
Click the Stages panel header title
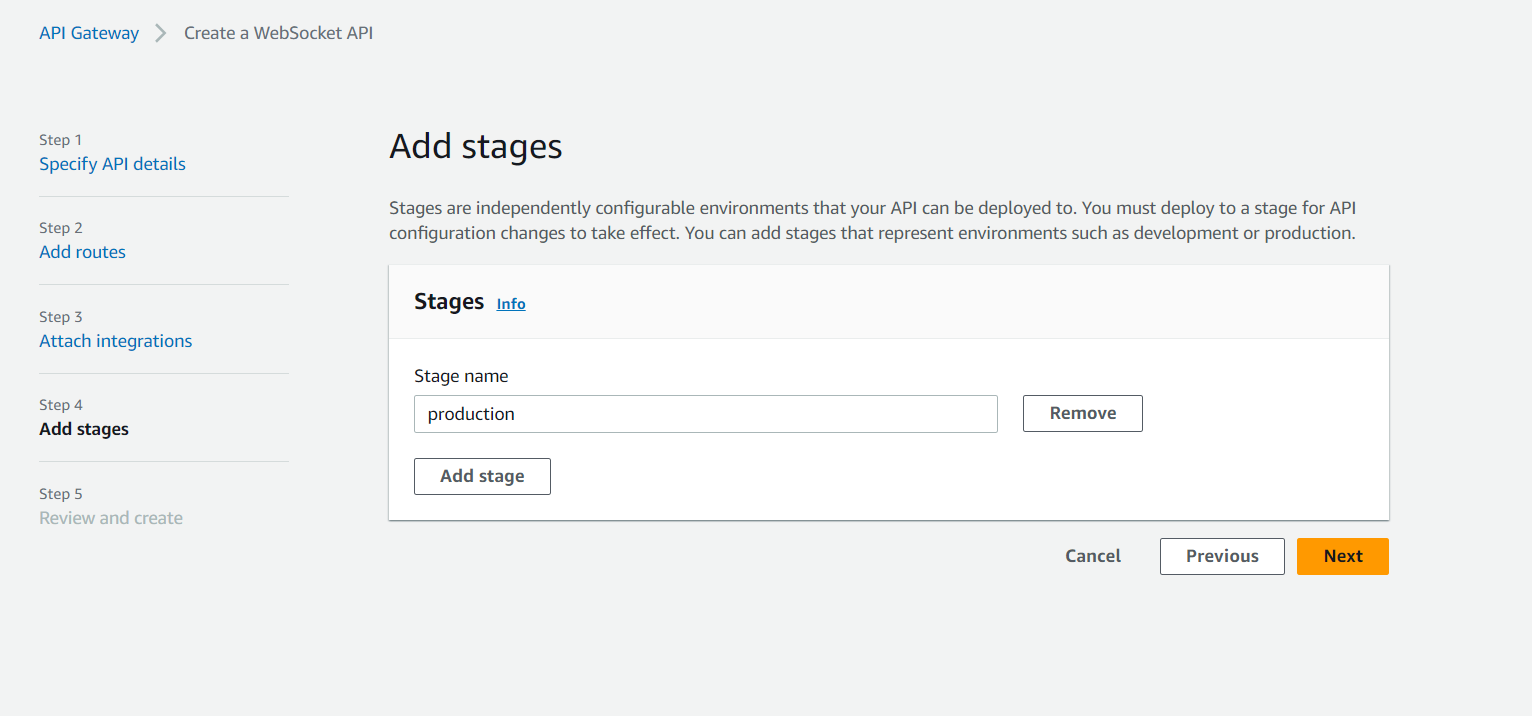pyautogui.click(x=449, y=302)
